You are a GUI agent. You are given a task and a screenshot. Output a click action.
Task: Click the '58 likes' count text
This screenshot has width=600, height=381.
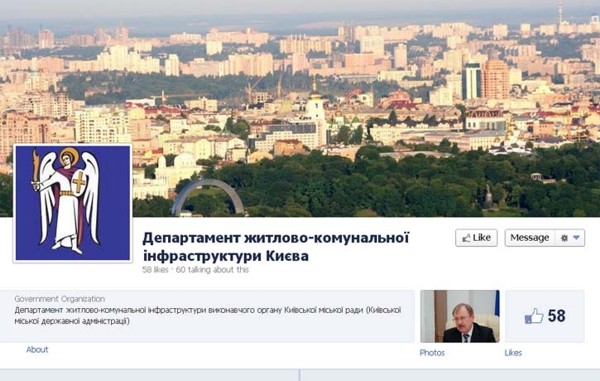pos(155,270)
